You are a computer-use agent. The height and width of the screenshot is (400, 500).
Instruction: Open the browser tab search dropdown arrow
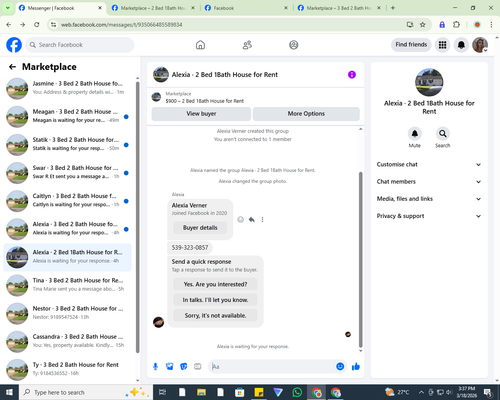pos(7,8)
